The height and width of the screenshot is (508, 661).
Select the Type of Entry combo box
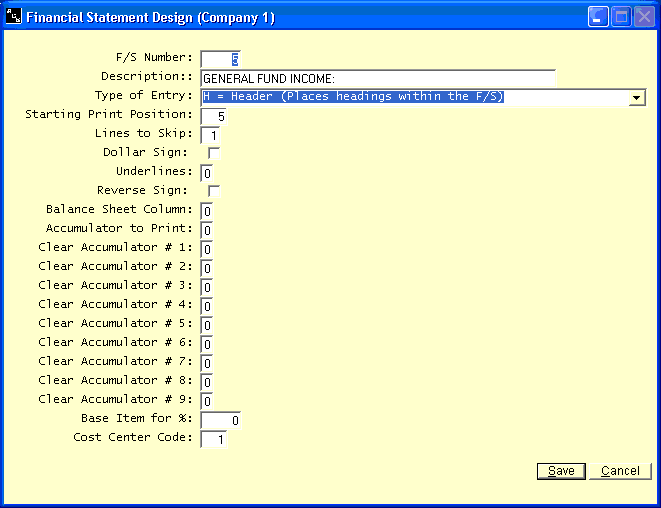(415, 97)
